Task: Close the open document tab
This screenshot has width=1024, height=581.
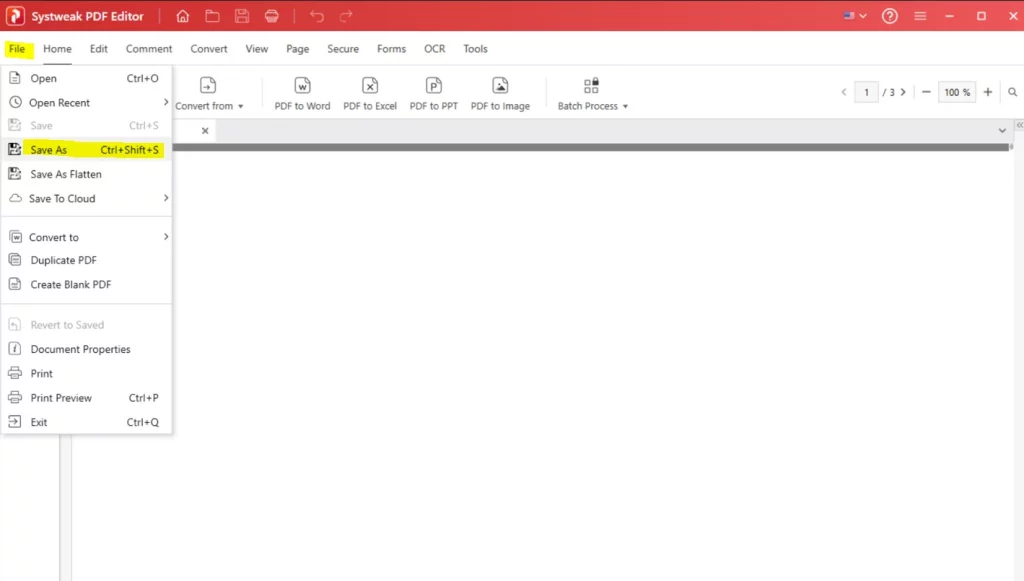Action: (x=205, y=131)
